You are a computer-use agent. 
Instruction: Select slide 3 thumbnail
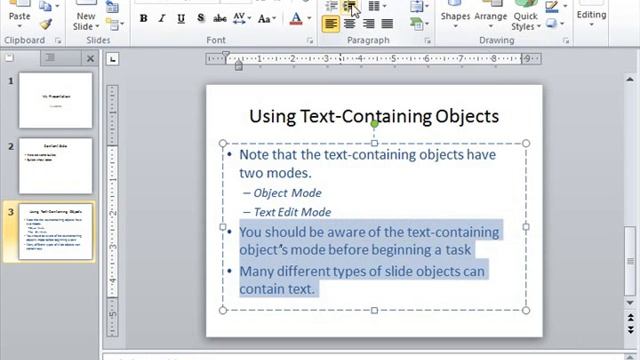click(x=56, y=231)
